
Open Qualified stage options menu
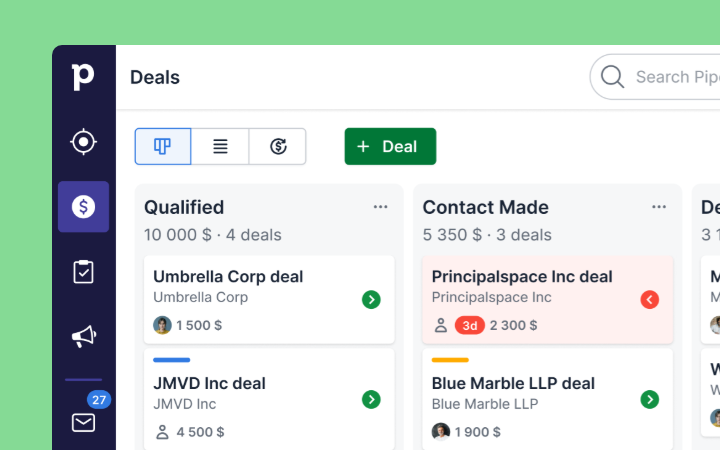pos(380,207)
